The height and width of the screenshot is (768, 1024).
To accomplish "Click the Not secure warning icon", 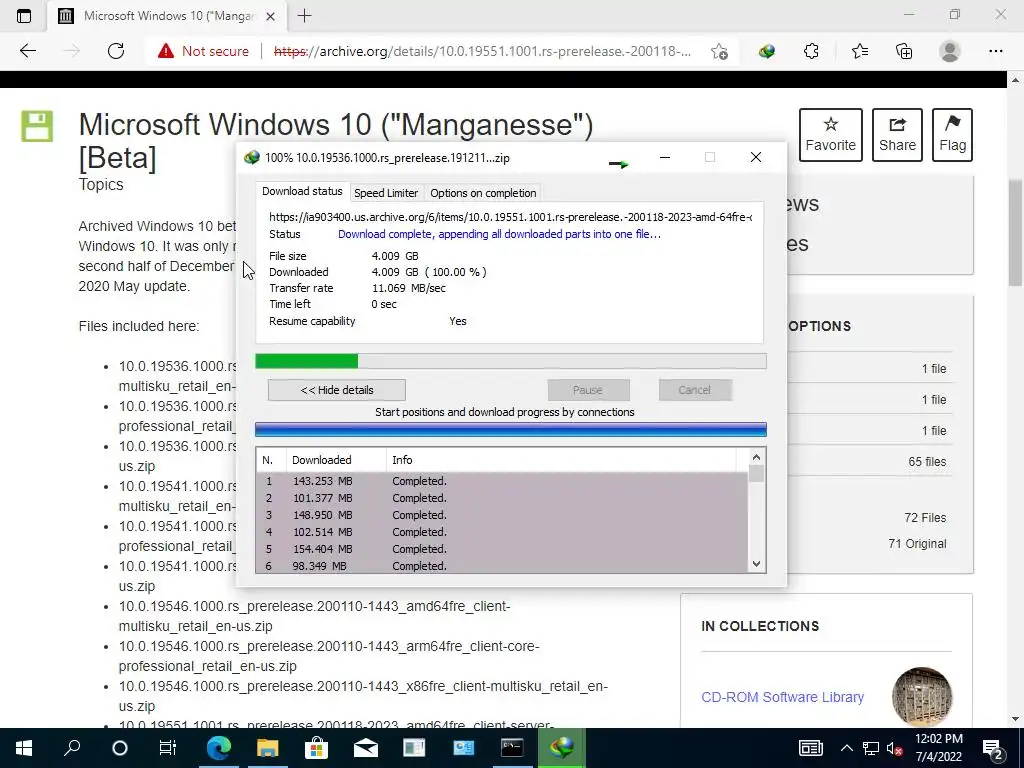I will click(x=166, y=51).
